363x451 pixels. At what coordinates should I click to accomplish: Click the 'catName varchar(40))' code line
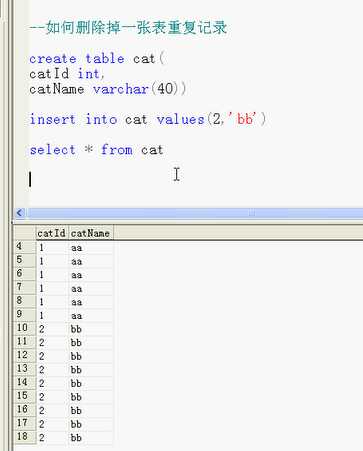[x=108, y=89]
